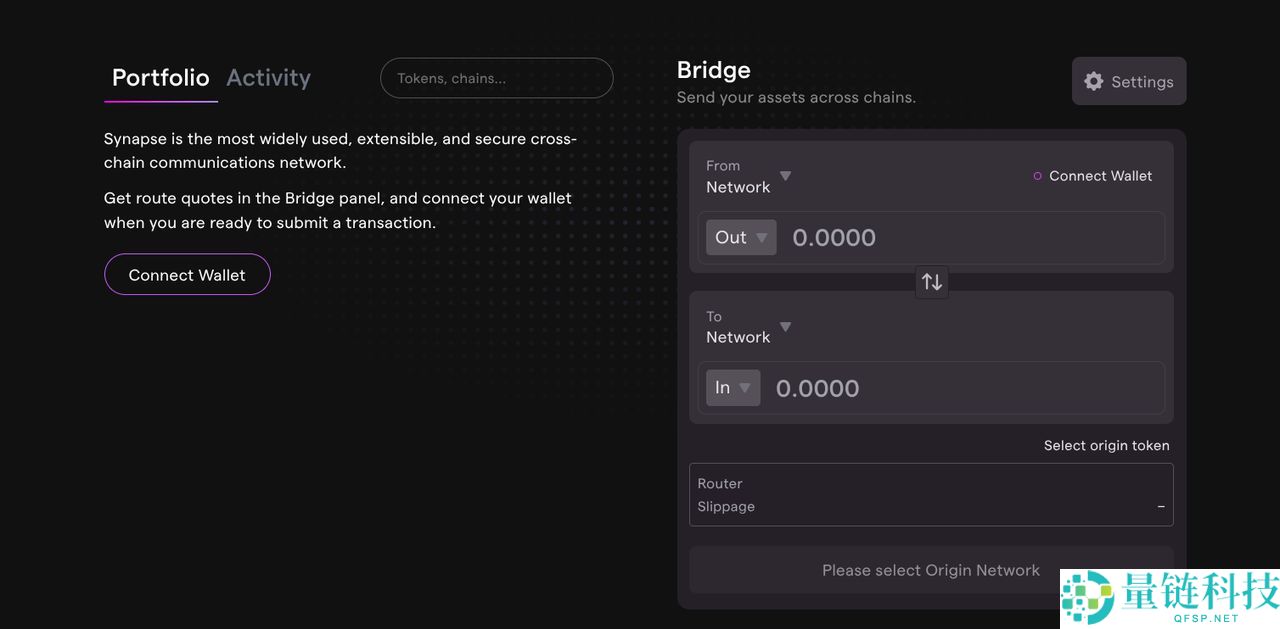
Task: Switch to the Activity tab
Action: [x=269, y=78]
